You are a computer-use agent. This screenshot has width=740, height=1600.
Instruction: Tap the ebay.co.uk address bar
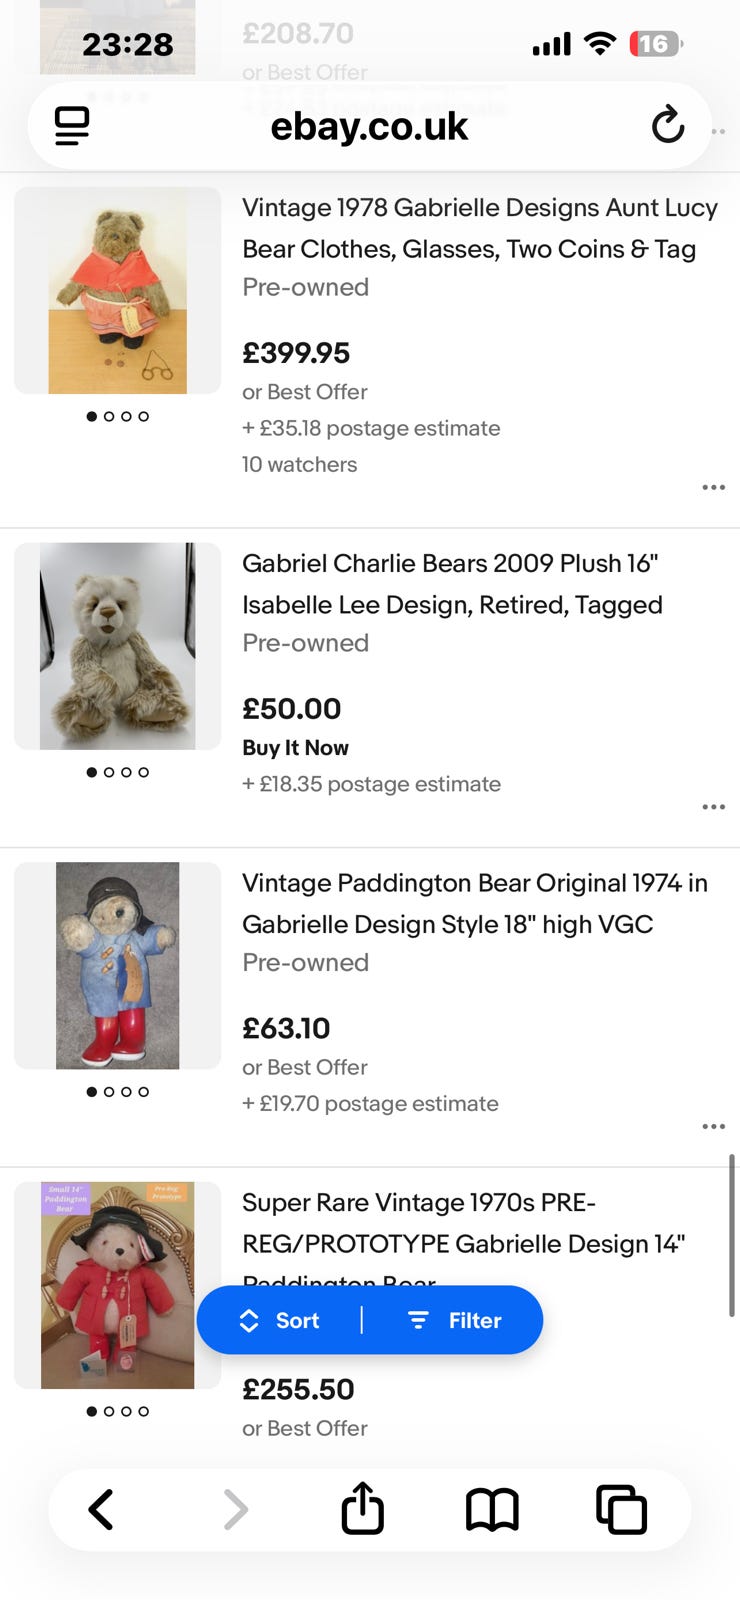(x=369, y=126)
